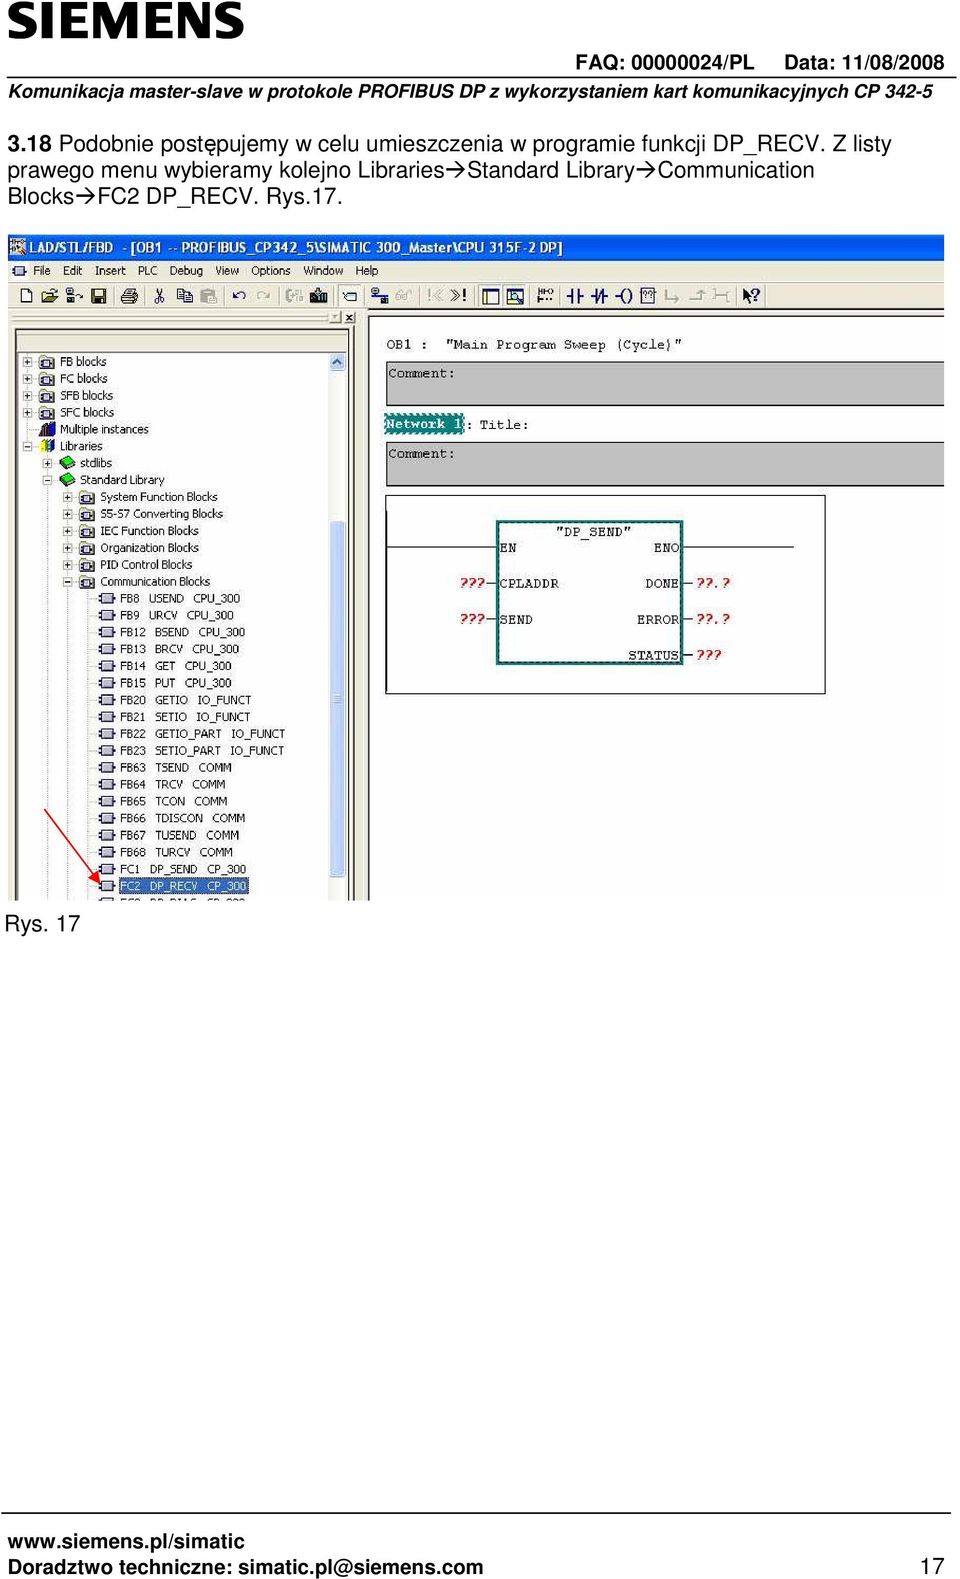Select FB22 GETIO_PART IO_FUNCT block

click(202, 734)
